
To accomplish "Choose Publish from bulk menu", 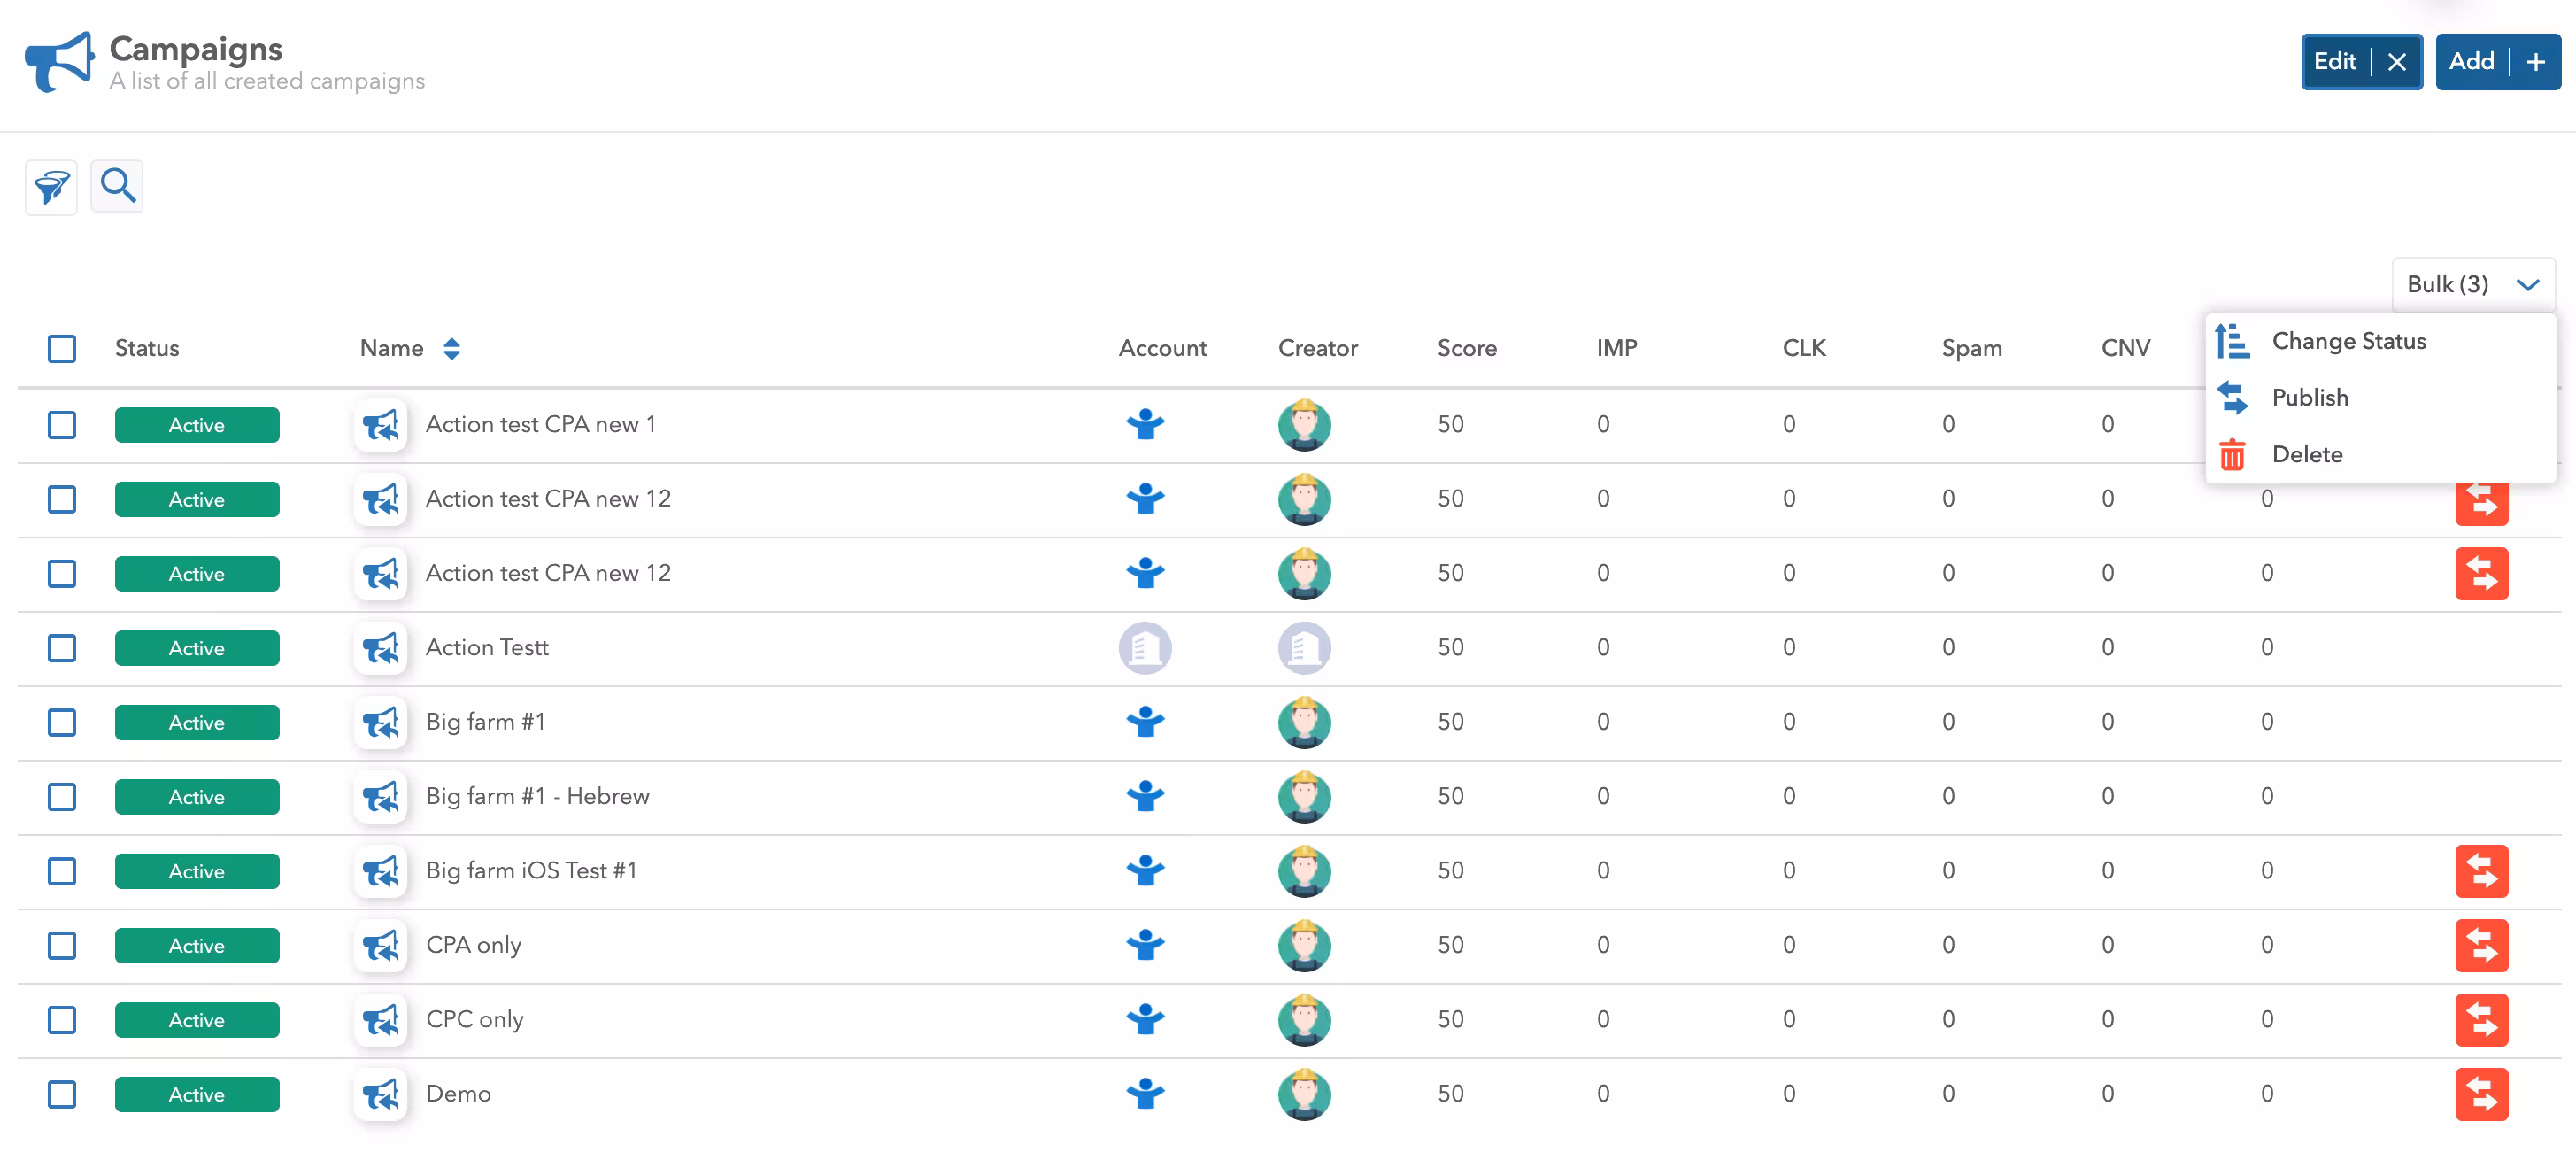I will pyautogui.click(x=2309, y=398).
